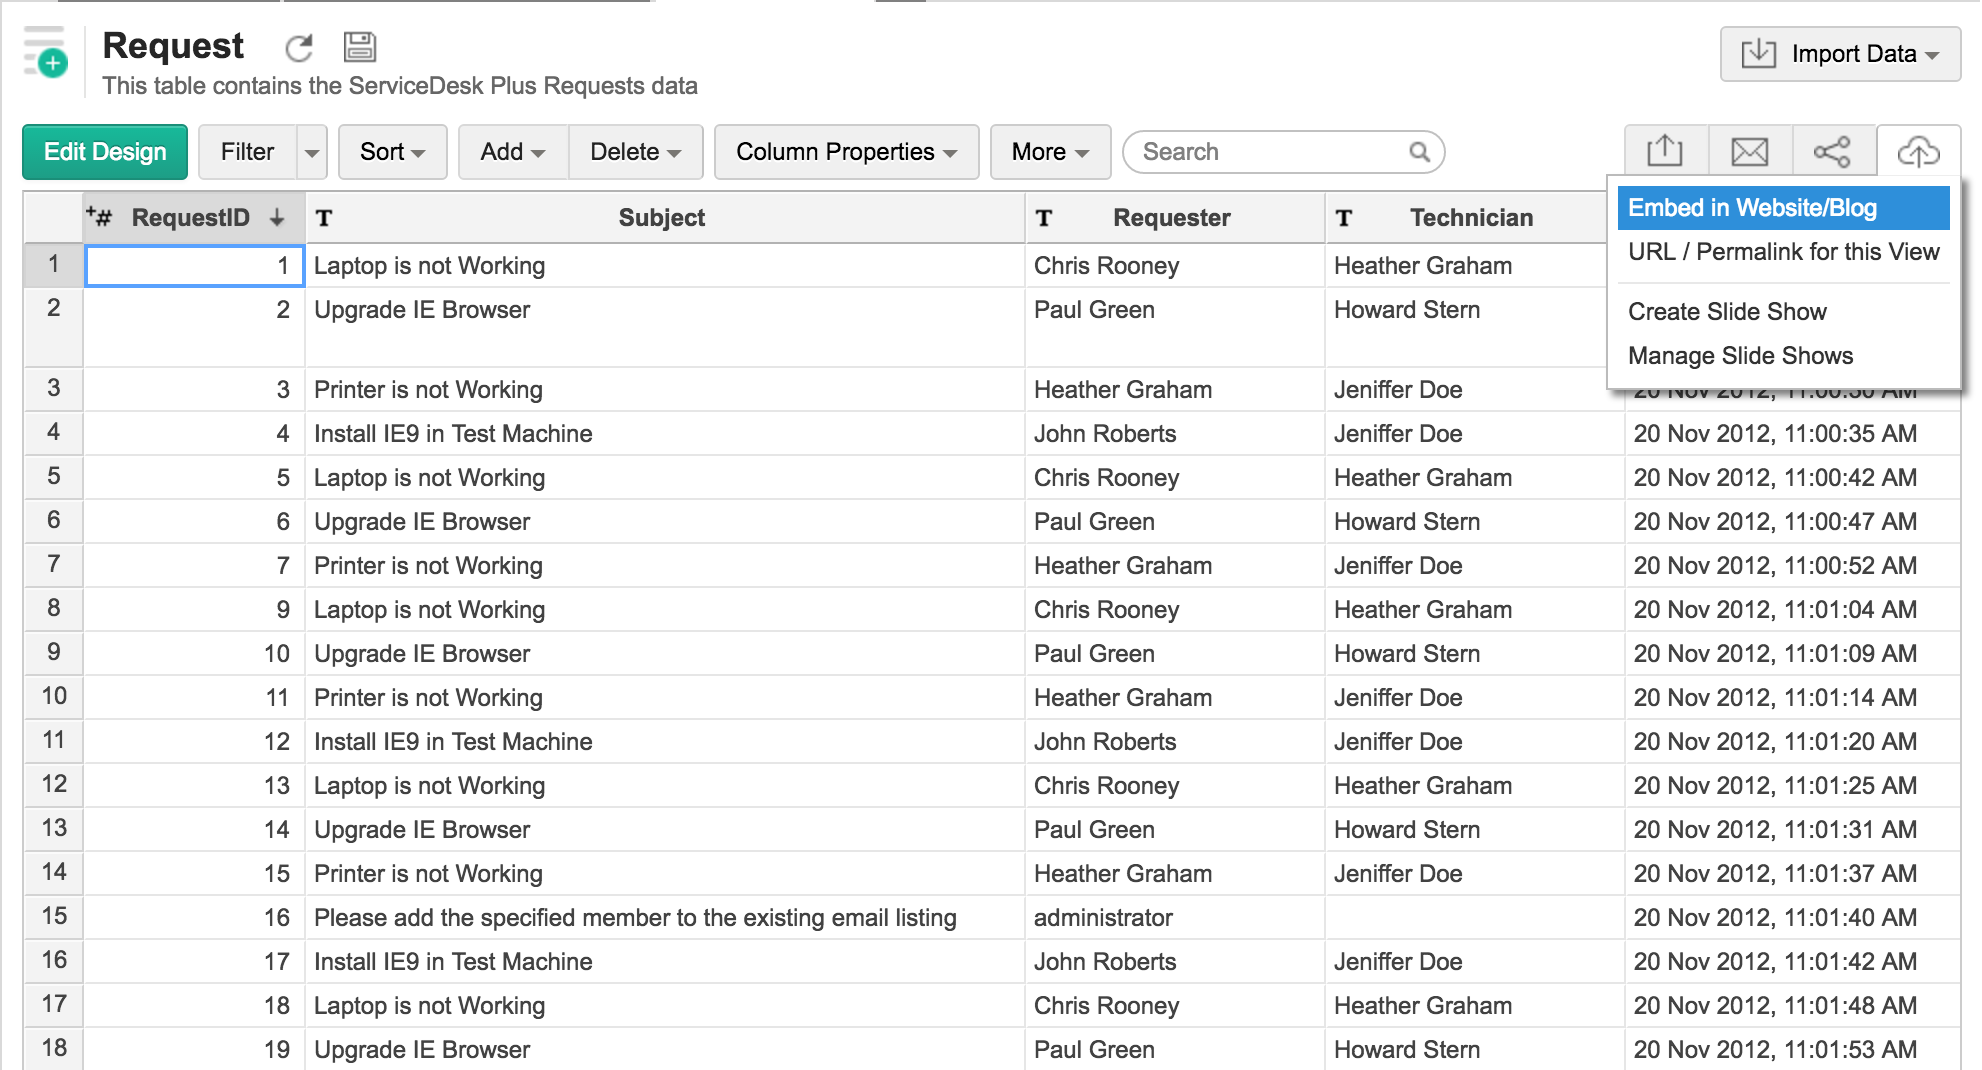This screenshot has height=1070, width=1982.
Task: Open the Export view icon
Action: coord(1664,151)
